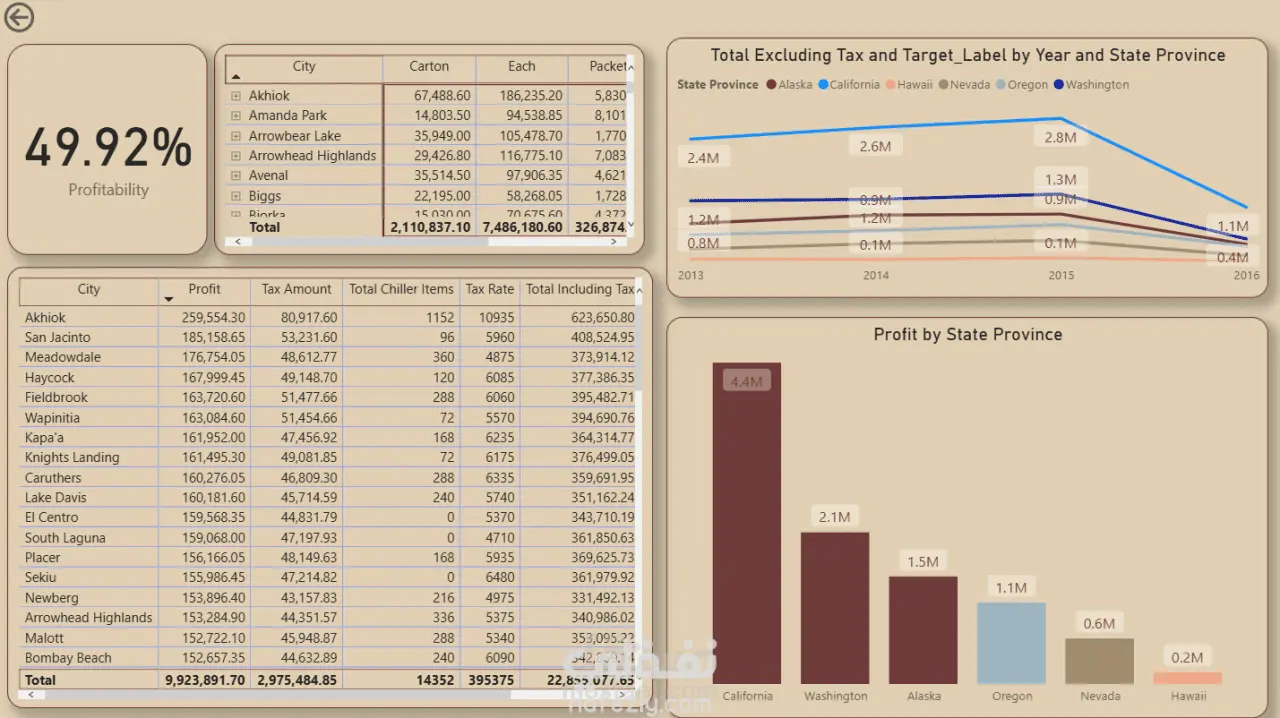Click matrix horizontal scrollbar left arrow
This screenshot has width=1280, height=718.
238,242
